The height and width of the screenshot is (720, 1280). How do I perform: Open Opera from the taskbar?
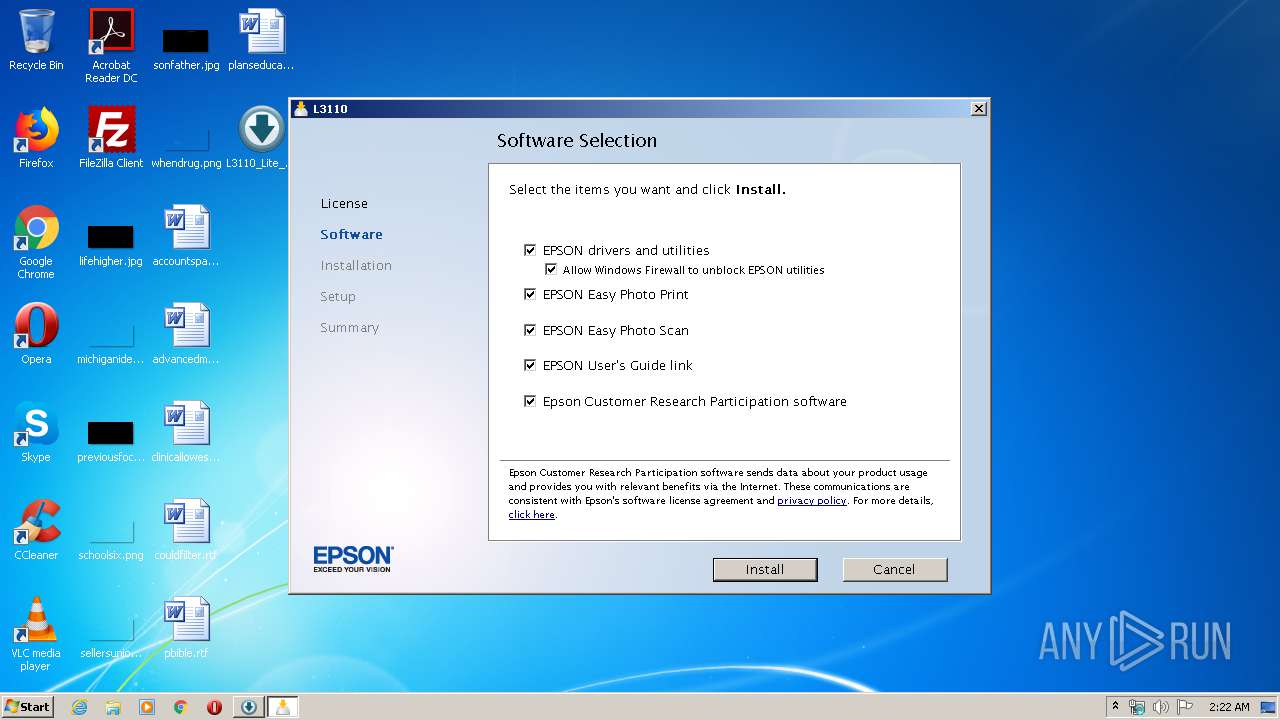(214, 707)
